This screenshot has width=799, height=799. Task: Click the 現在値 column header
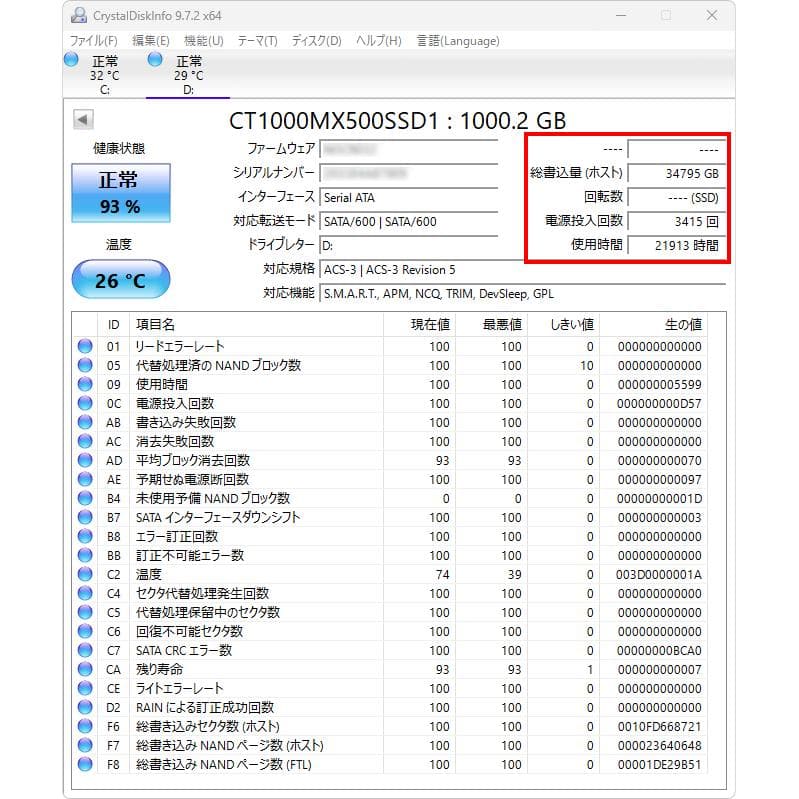(419, 325)
